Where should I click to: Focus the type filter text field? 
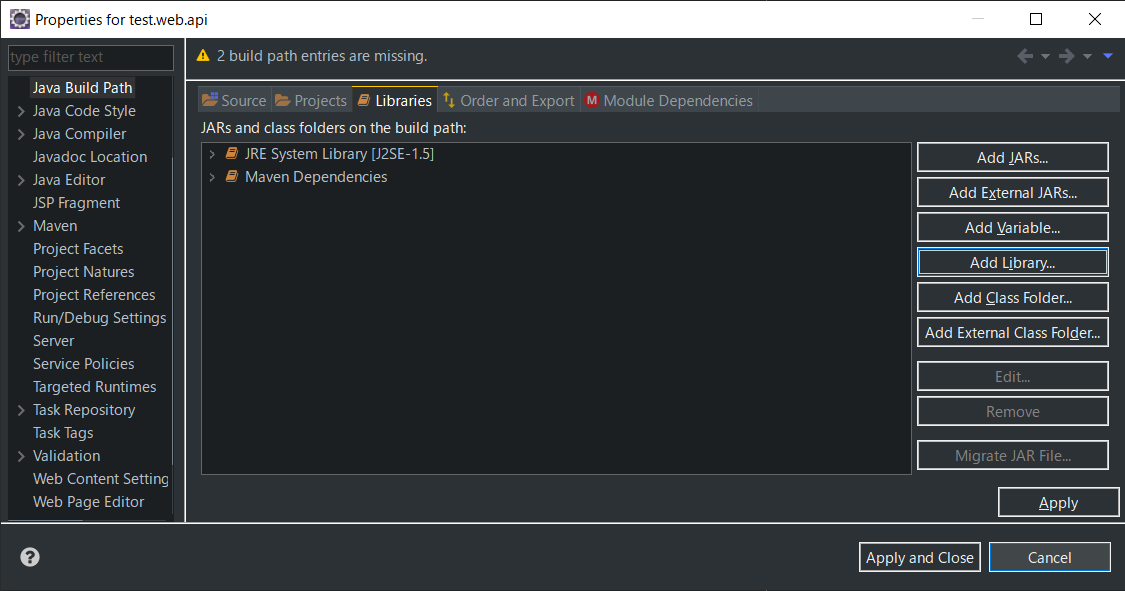[90, 57]
